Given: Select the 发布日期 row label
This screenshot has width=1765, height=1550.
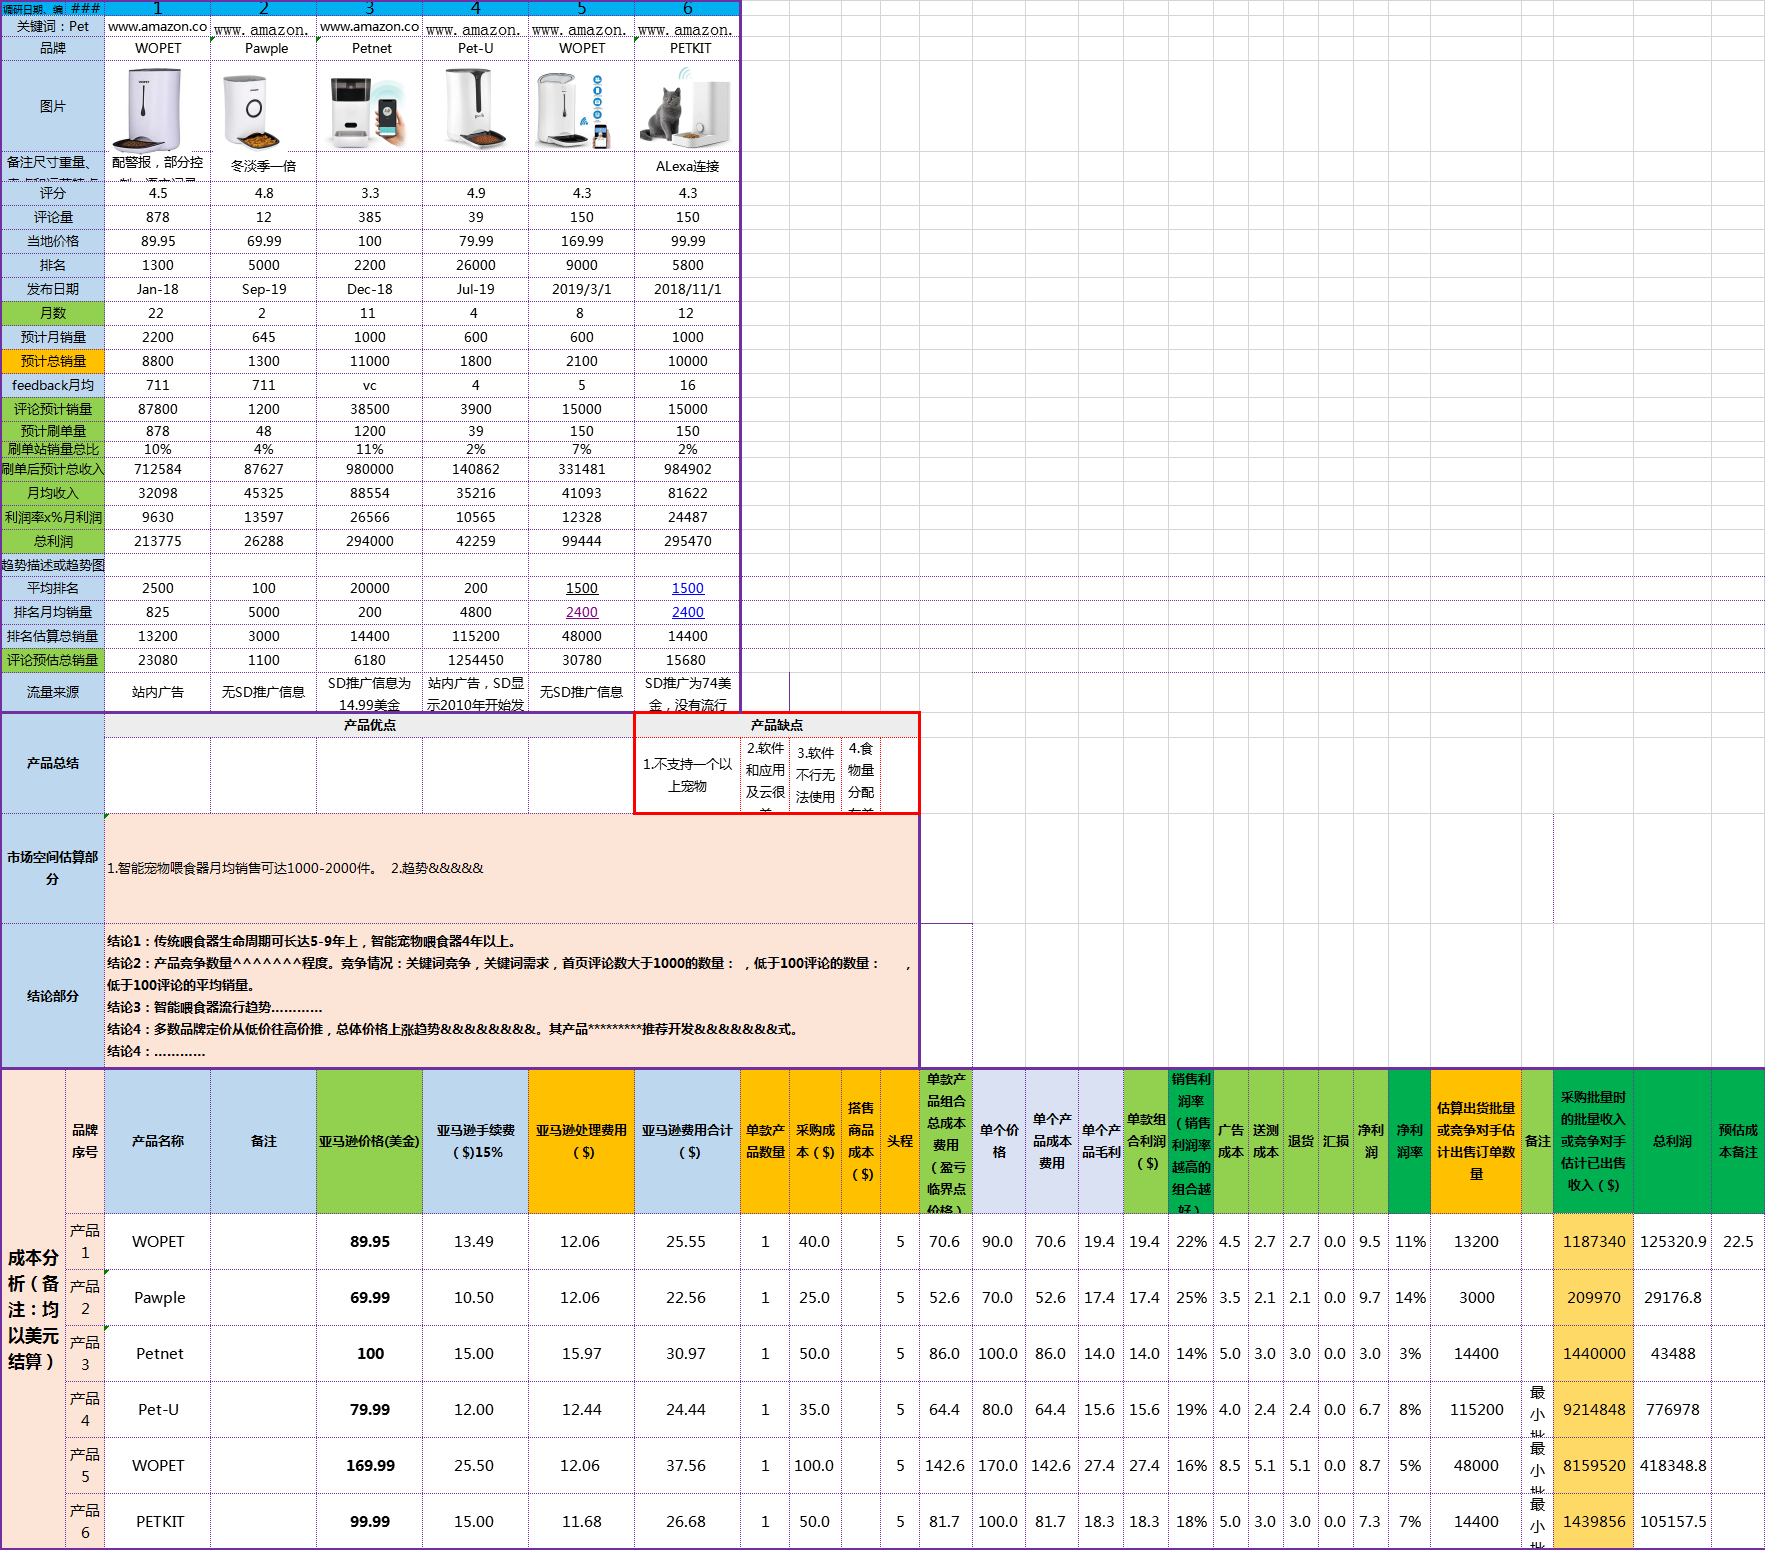Looking at the screenshot, I should [52, 289].
